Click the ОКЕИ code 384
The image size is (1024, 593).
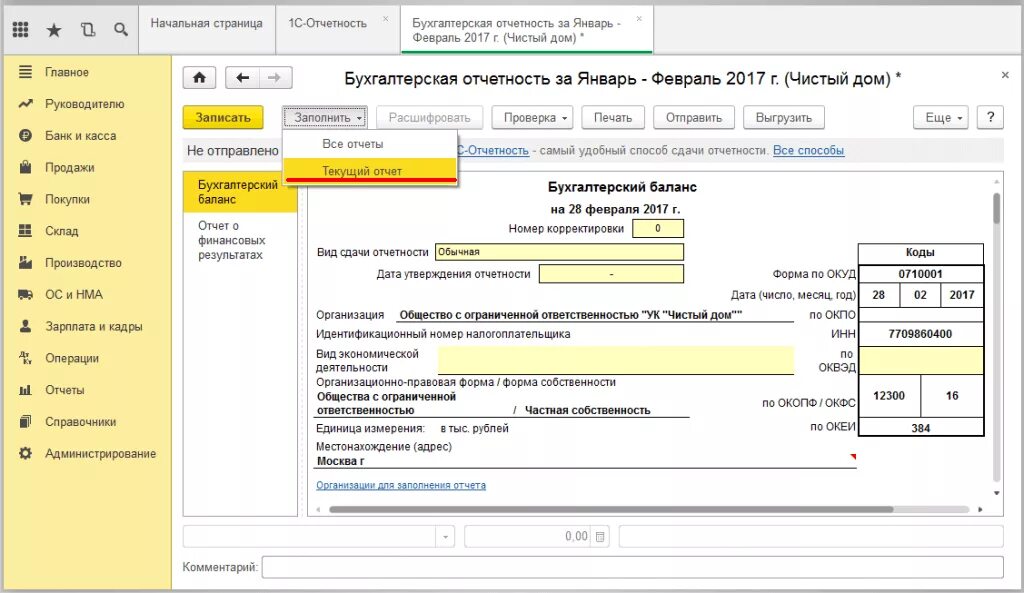click(921, 428)
